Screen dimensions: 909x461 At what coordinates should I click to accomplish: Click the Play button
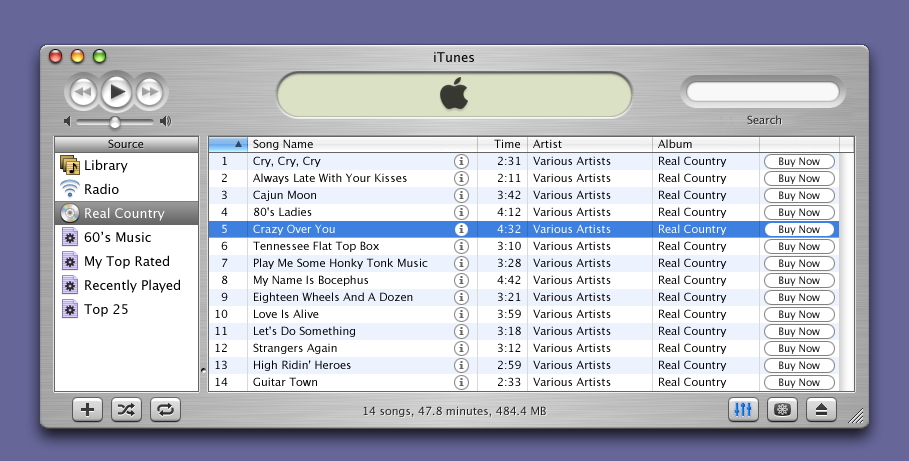pos(117,91)
